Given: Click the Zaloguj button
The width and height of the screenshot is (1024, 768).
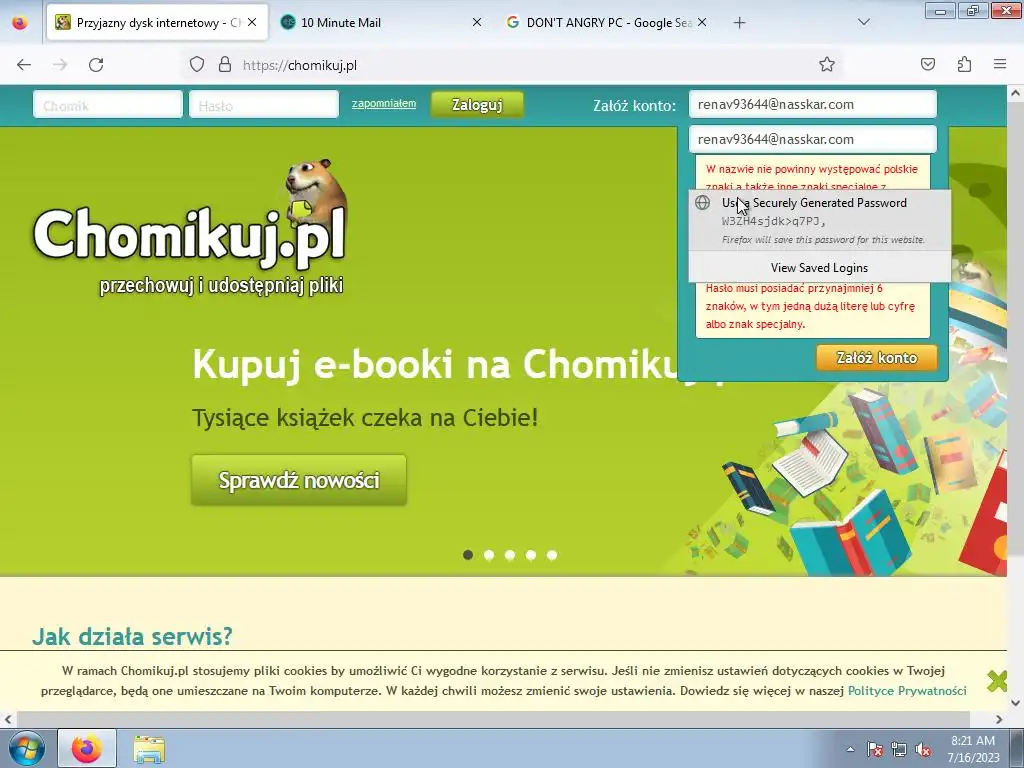Looking at the screenshot, I should [x=477, y=104].
